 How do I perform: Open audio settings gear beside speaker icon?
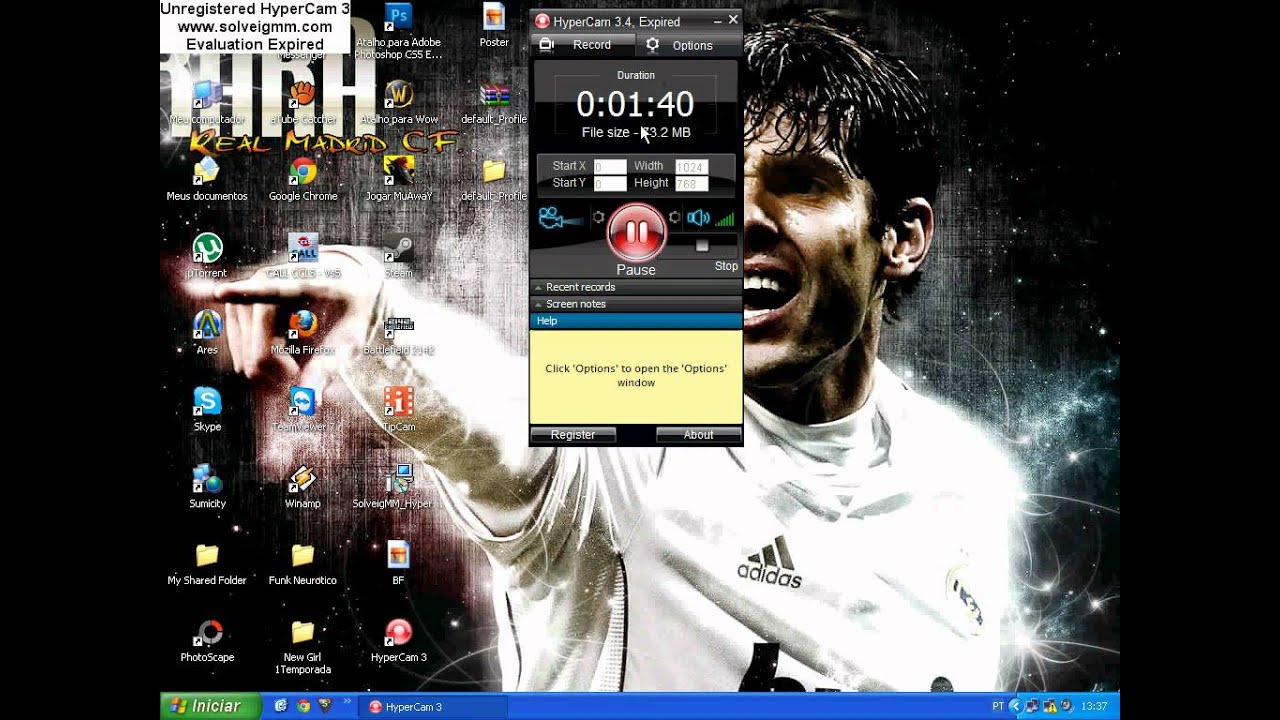(675, 217)
